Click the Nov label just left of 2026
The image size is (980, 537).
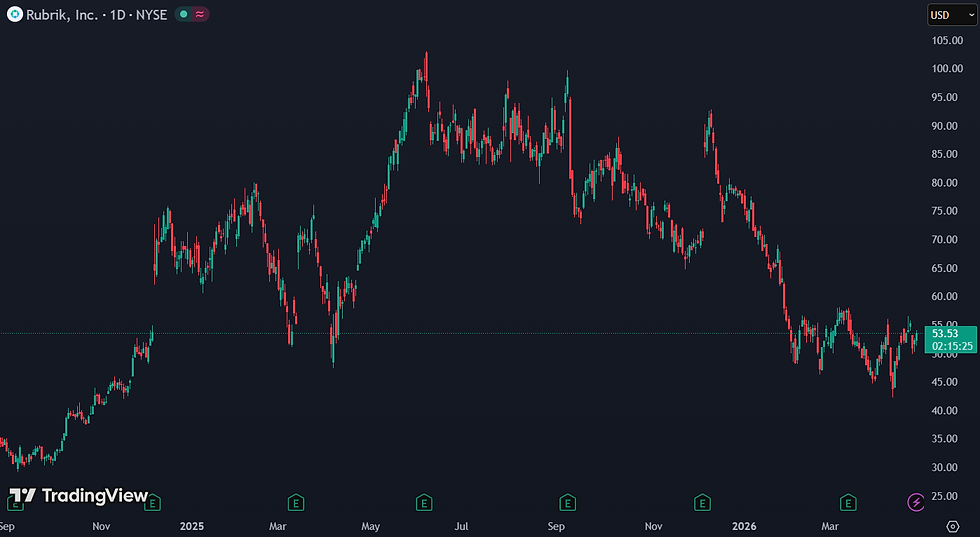click(x=653, y=526)
